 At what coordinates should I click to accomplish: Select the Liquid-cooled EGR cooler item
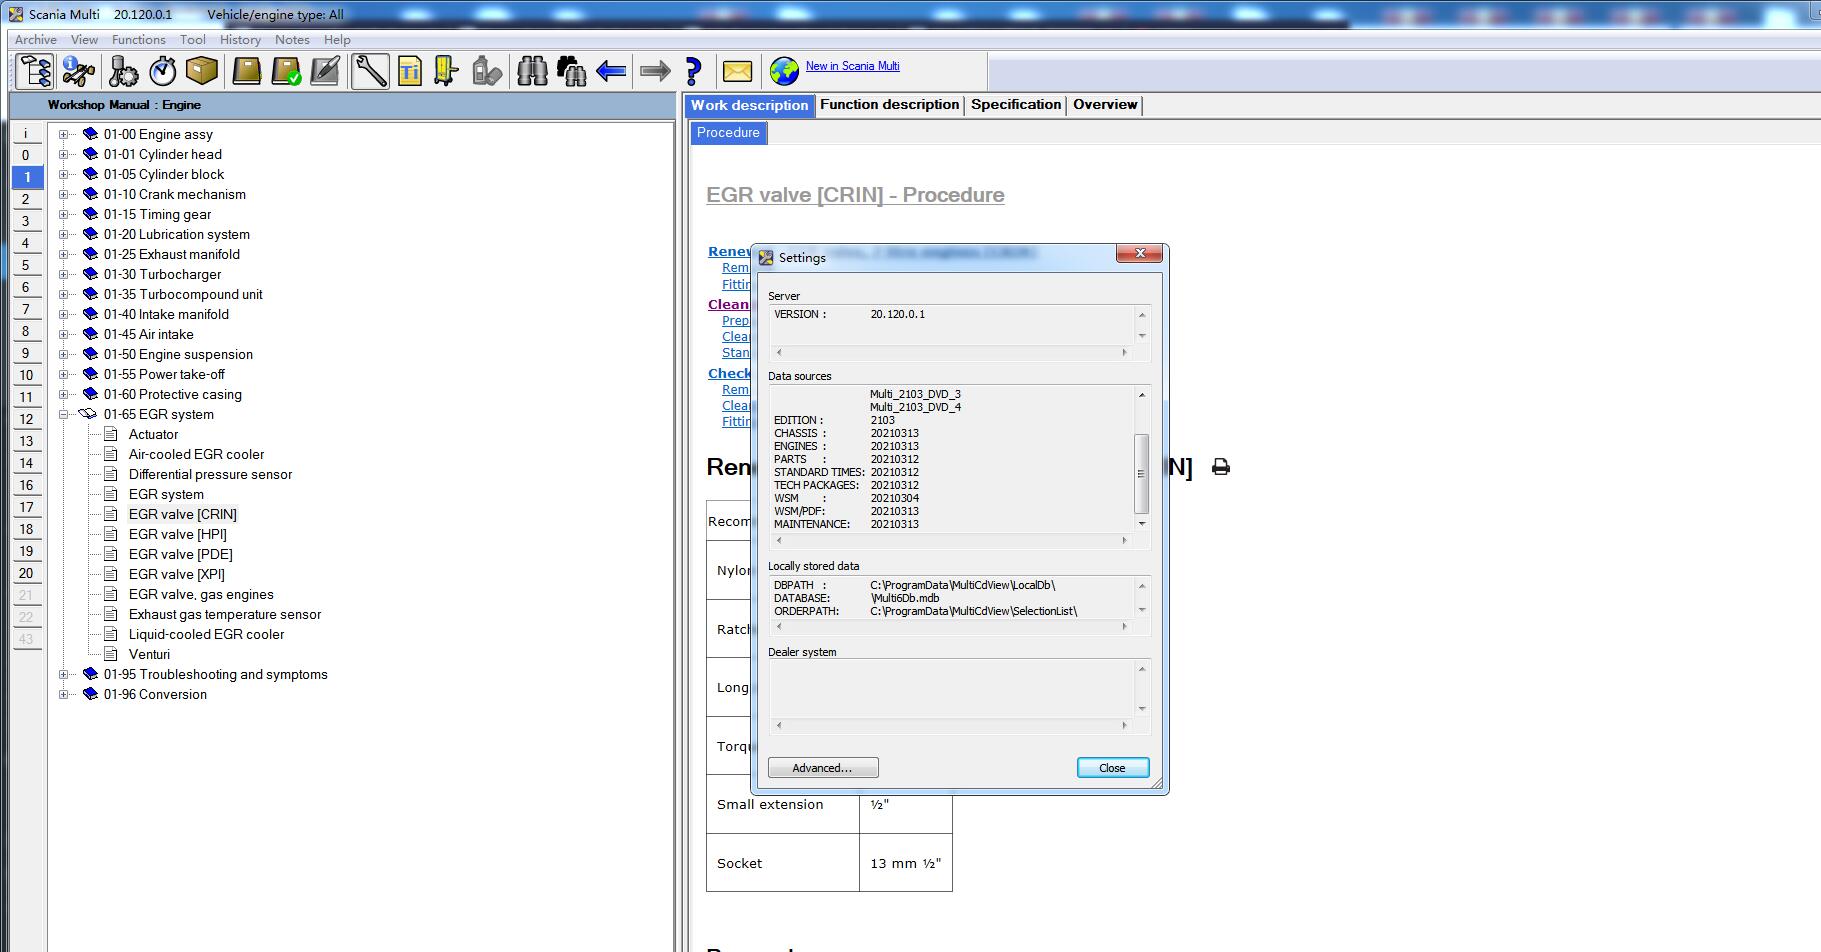[206, 634]
